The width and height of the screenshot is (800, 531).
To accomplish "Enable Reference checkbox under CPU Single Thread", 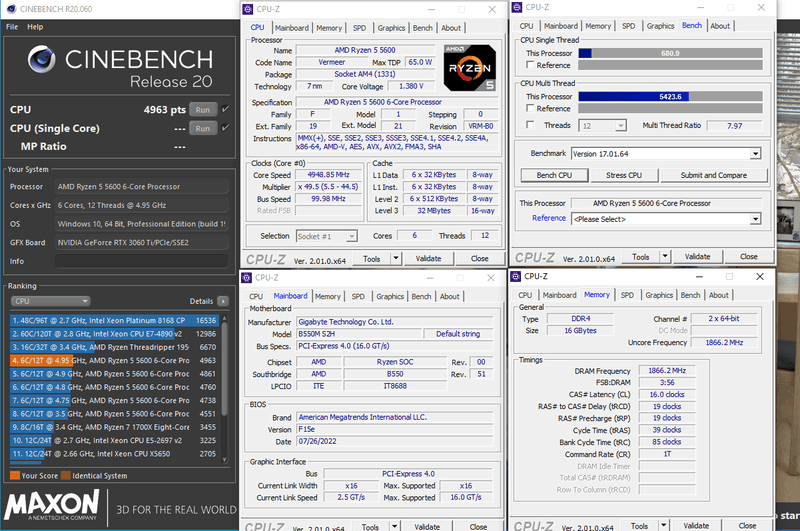I will [x=530, y=65].
